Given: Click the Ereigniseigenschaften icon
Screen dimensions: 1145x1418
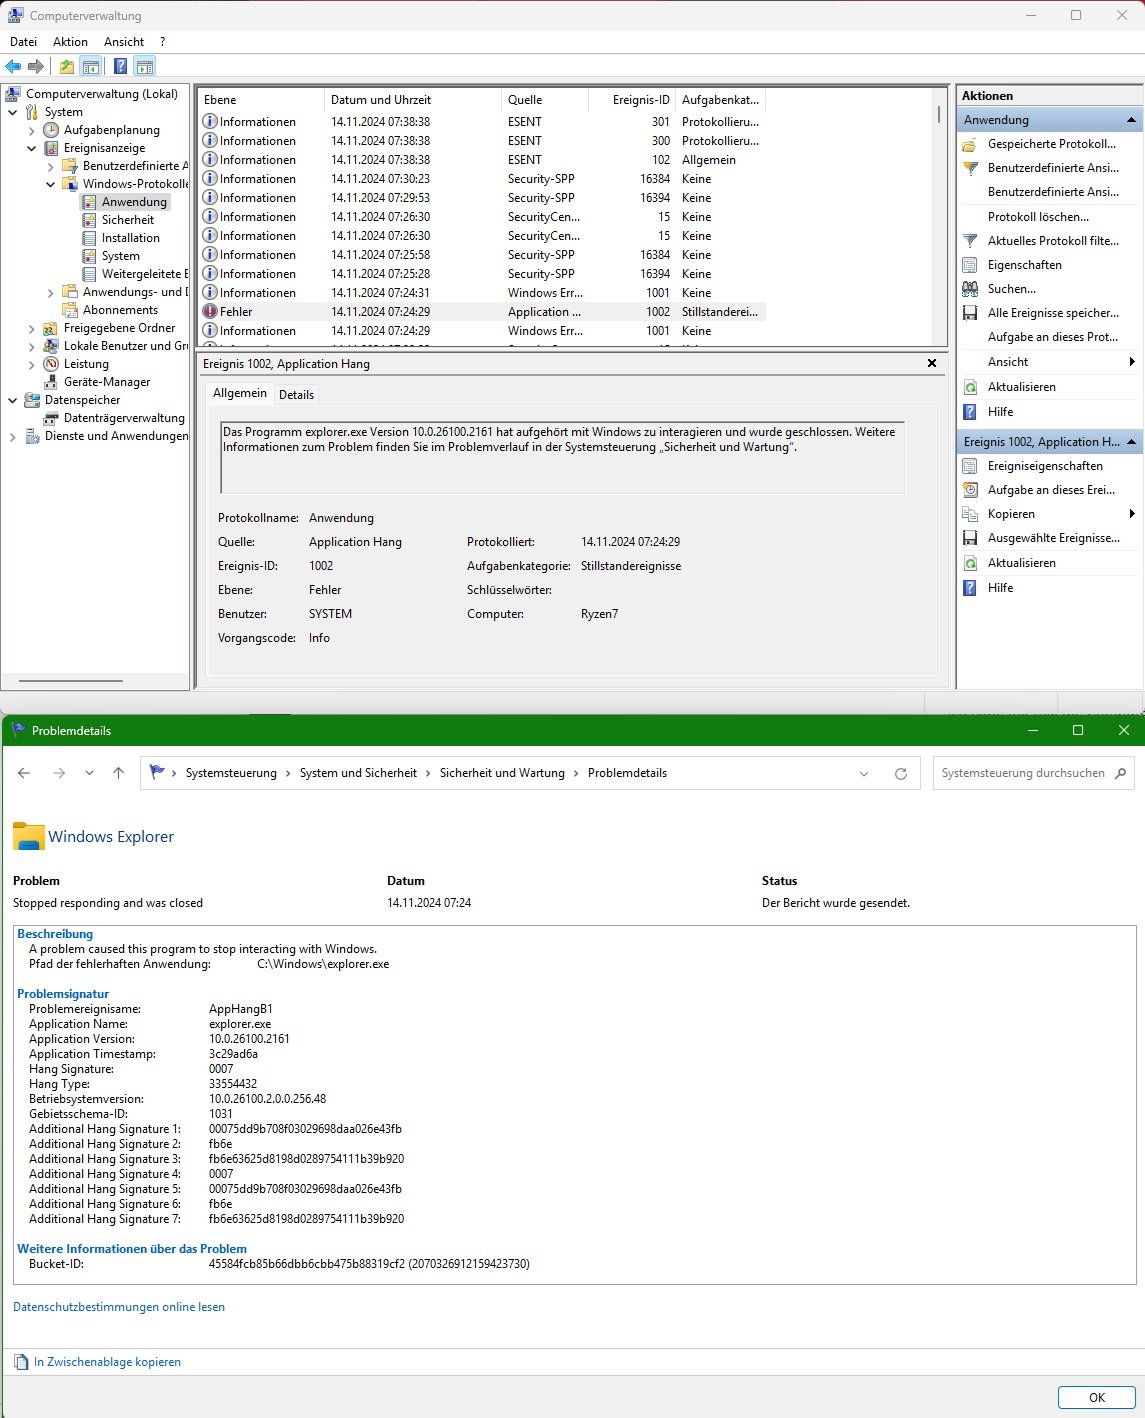Looking at the screenshot, I should pos(969,466).
